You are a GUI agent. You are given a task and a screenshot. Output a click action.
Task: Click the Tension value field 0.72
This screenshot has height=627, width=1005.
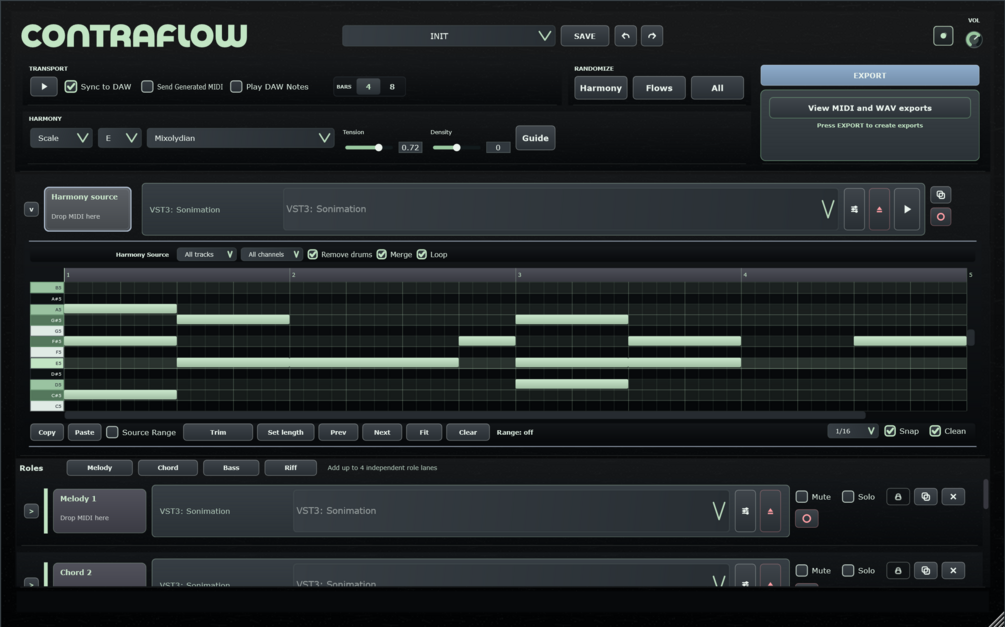410,147
